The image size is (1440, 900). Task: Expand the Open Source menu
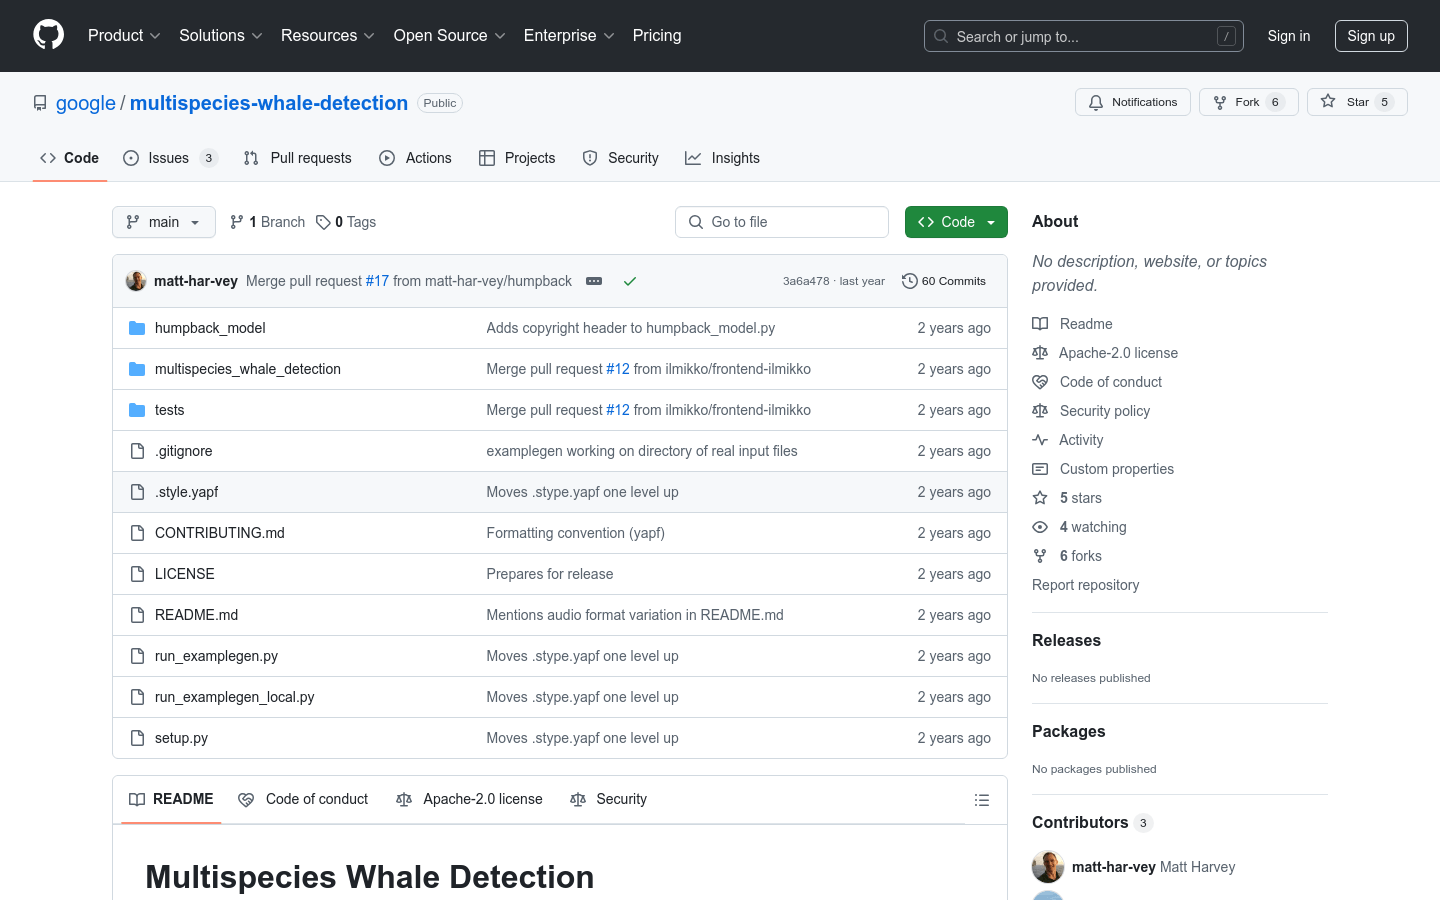point(450,35)
